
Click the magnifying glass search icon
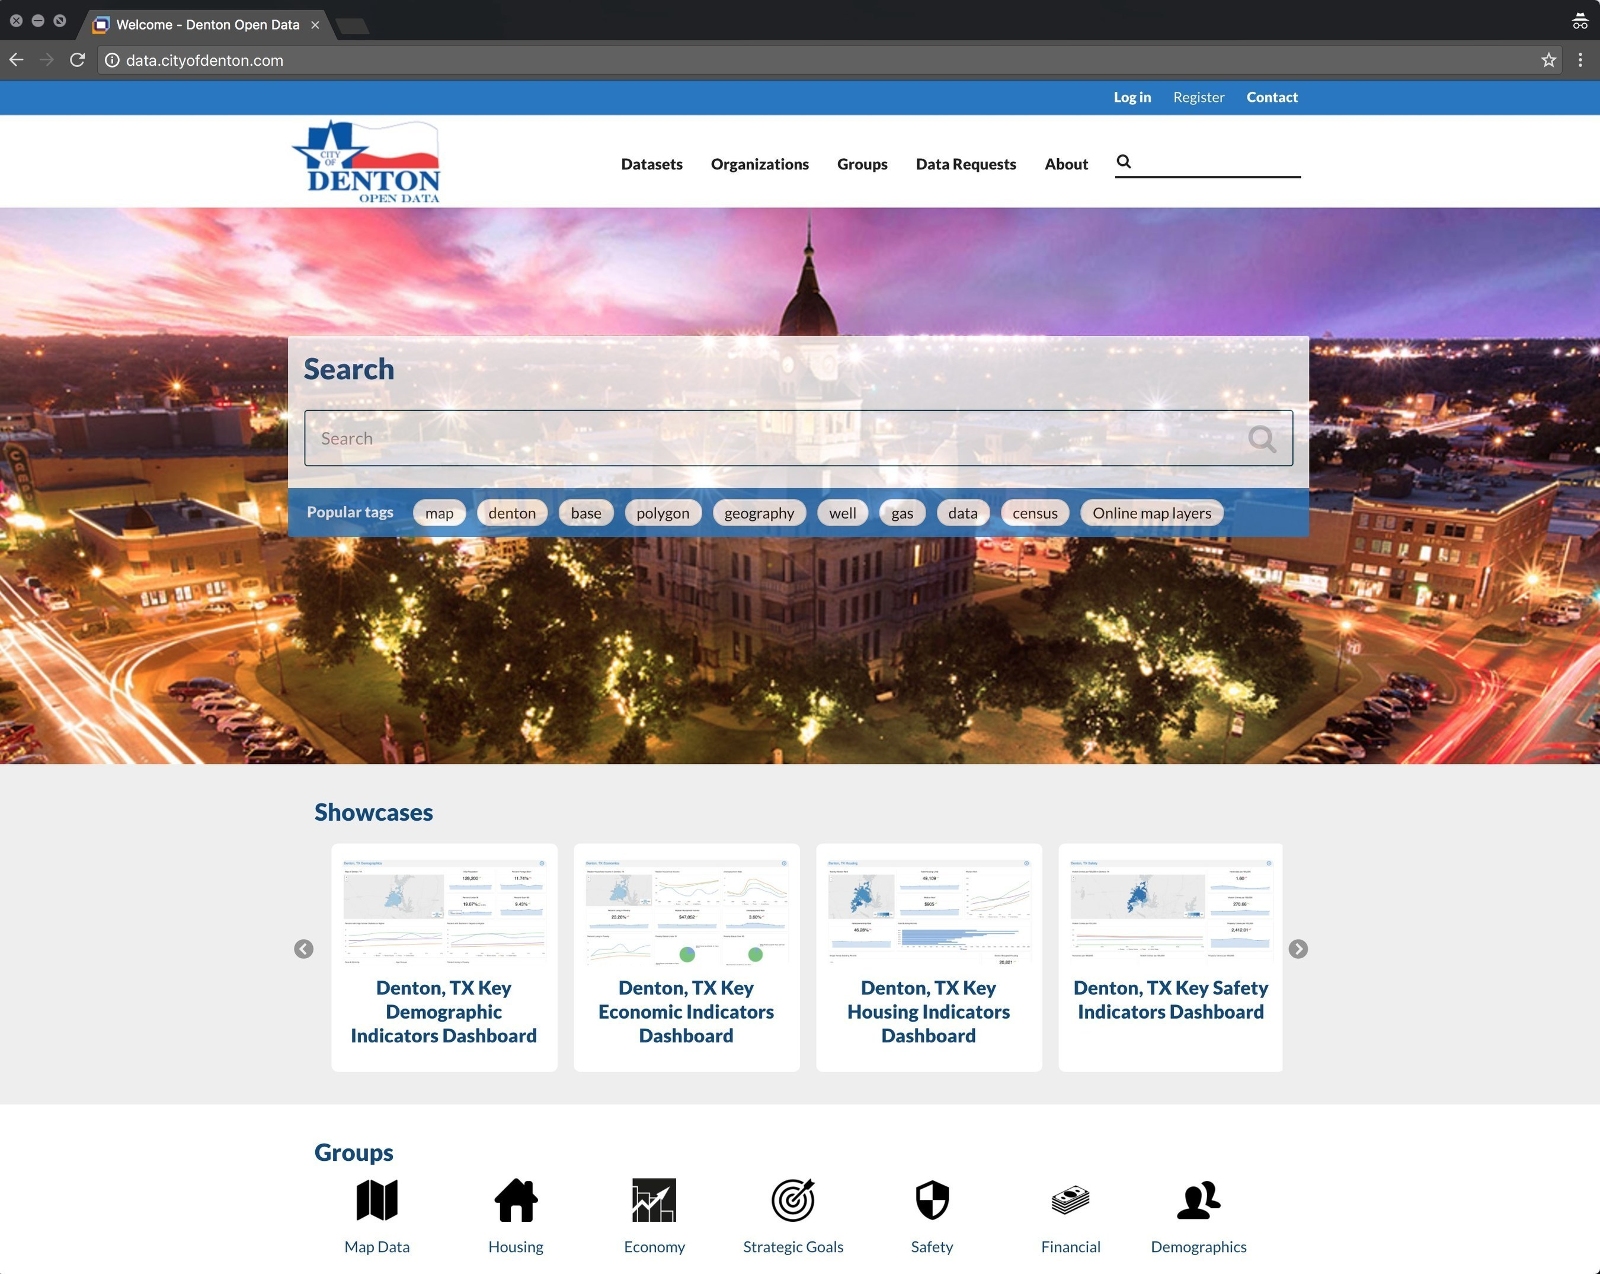click(x=1124, y=160)
